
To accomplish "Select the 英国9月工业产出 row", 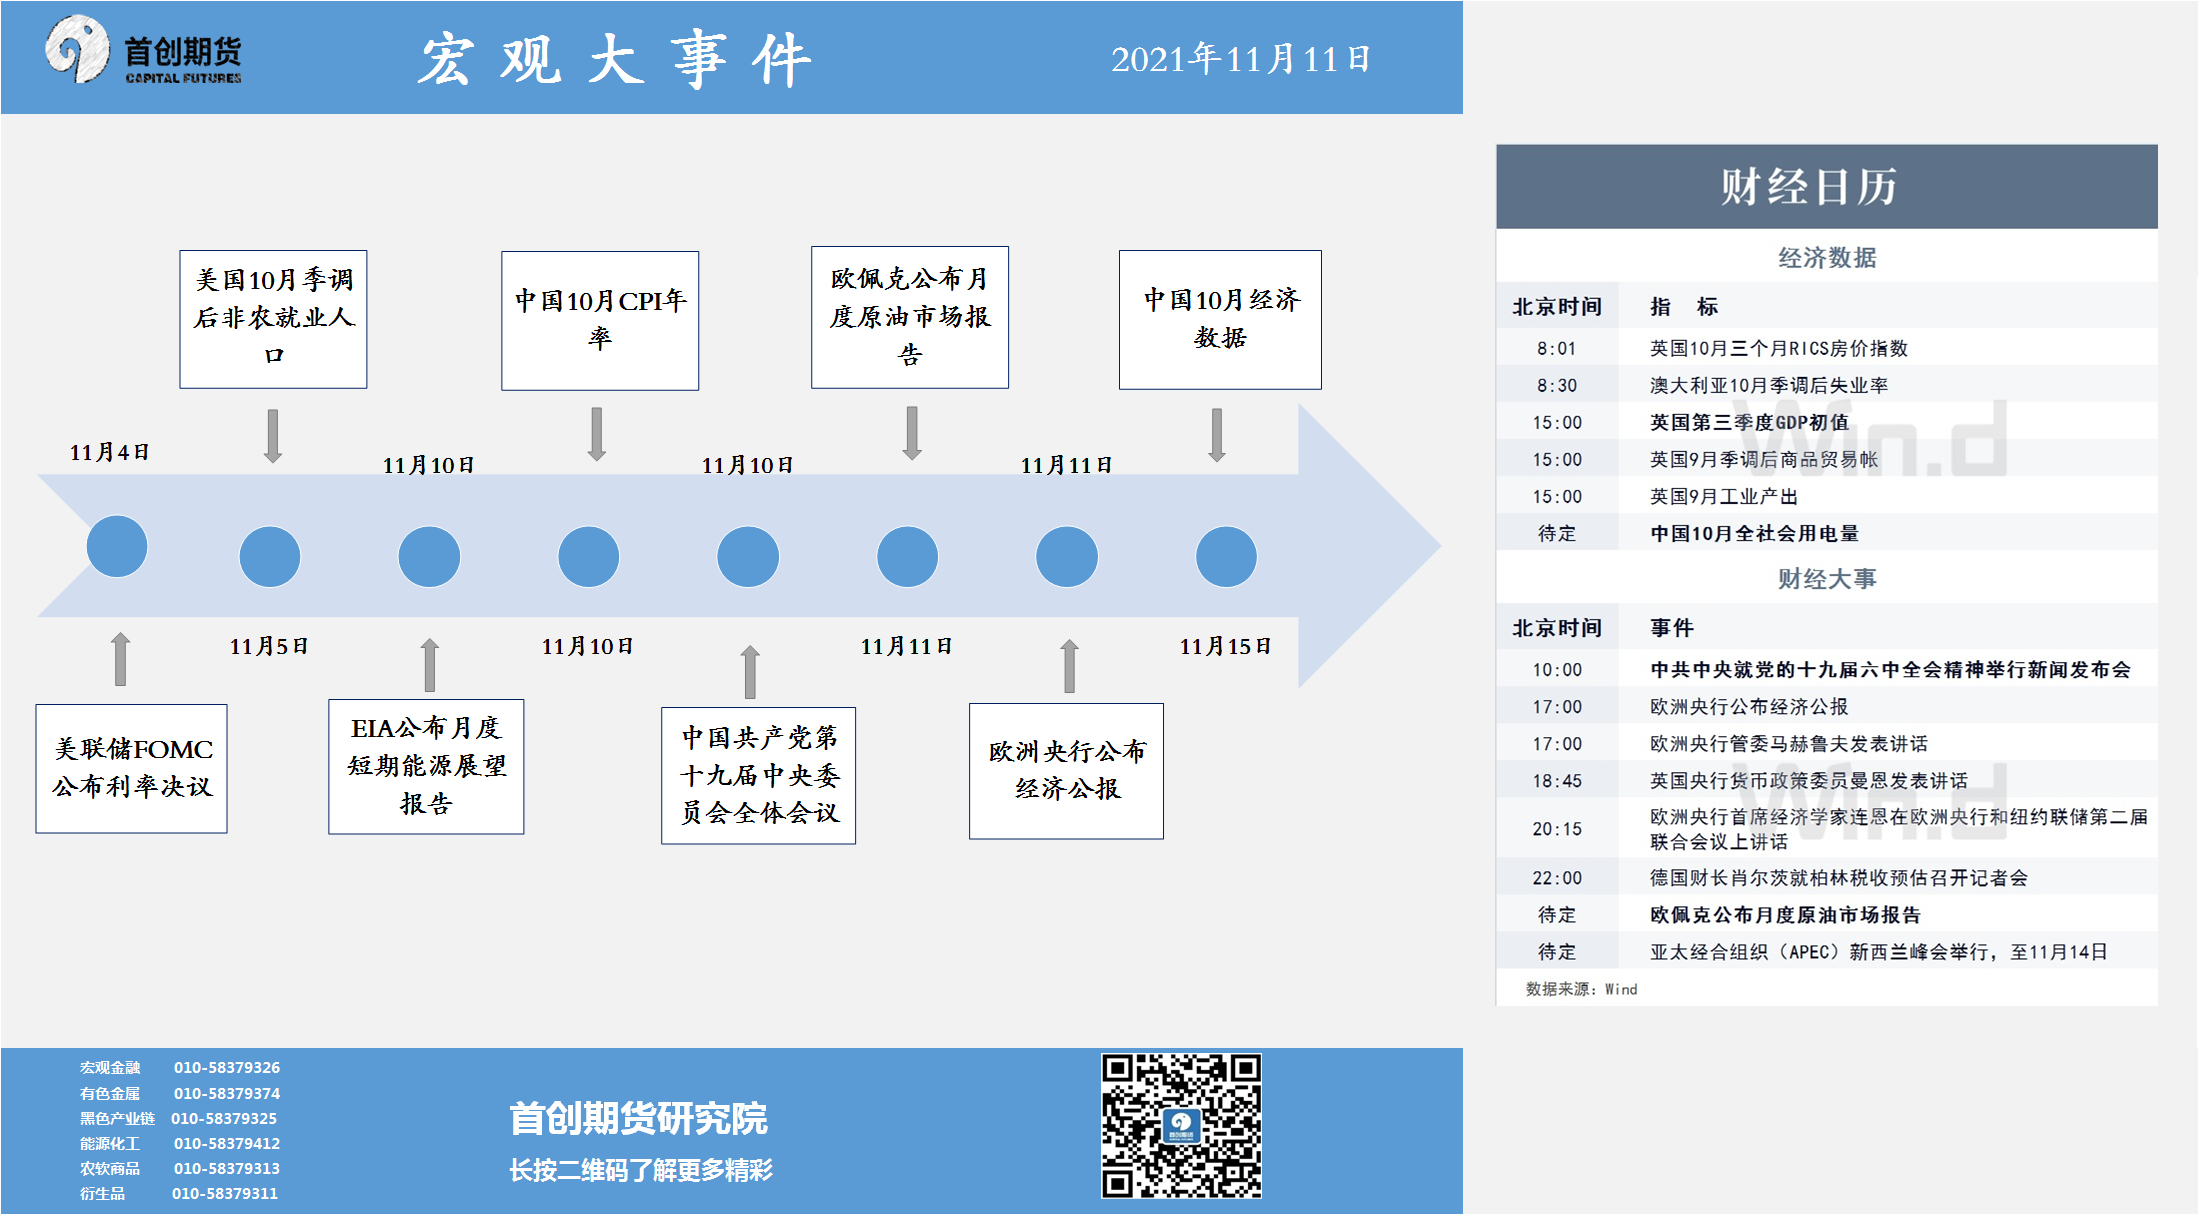I will [x=1826, y=496].
